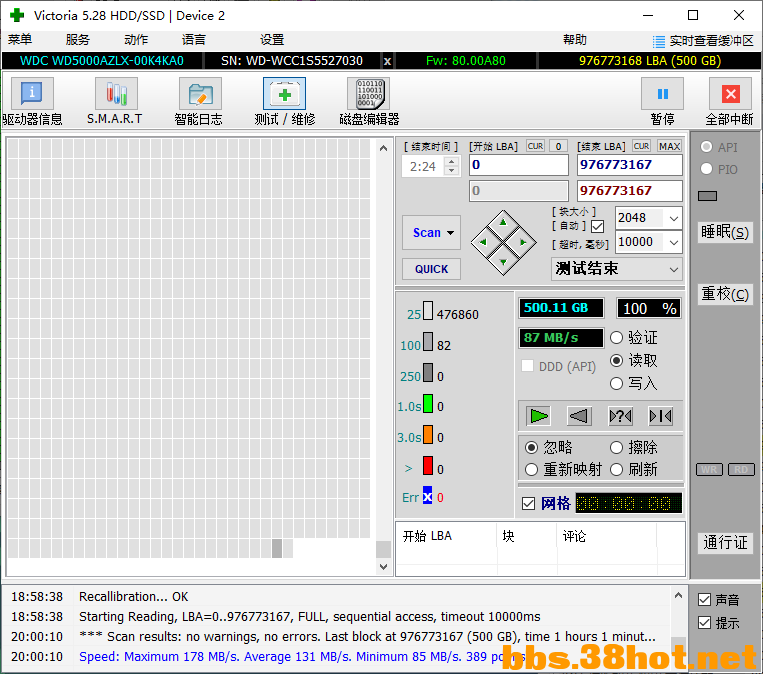This screenshot has width=763, height=674.
Task: Select the 擦除 erase radio button
Action: (616, 447)
